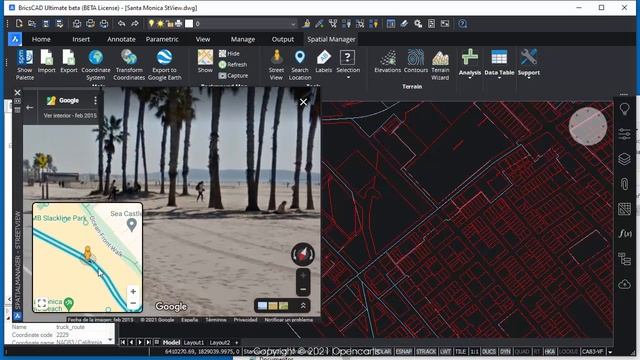Switch to the Model tab
The width and height of the screenshot is (640, 360).
pyautogui.click(x=171, y=342)
